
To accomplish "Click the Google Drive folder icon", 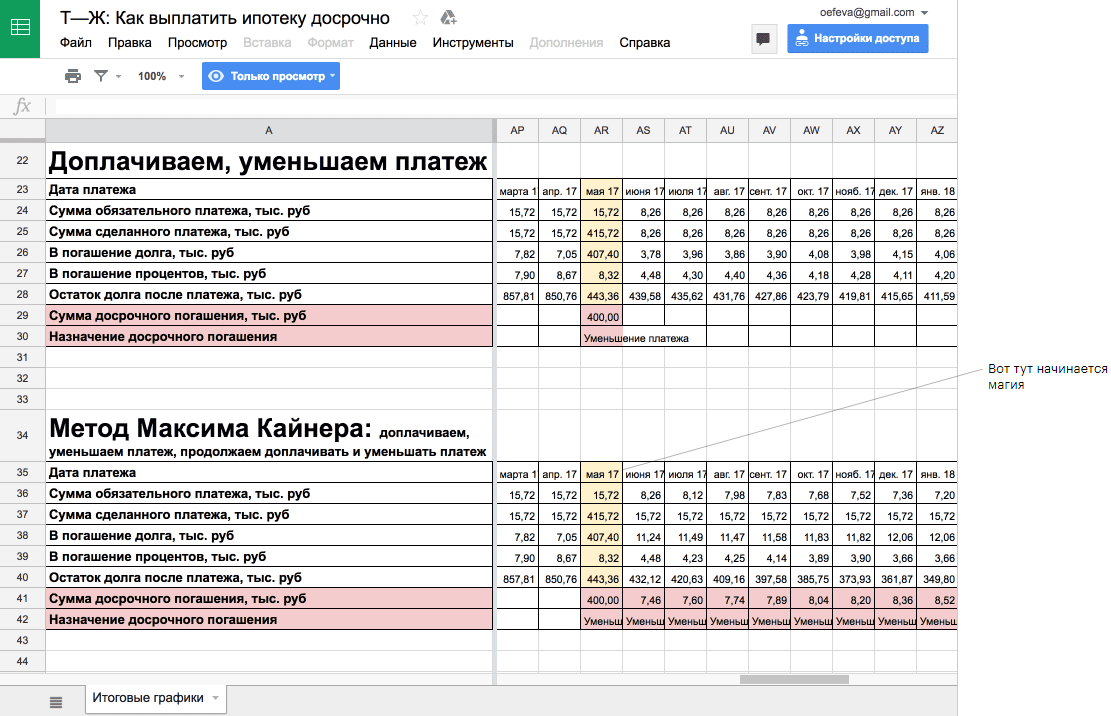I will coord(449,17).
